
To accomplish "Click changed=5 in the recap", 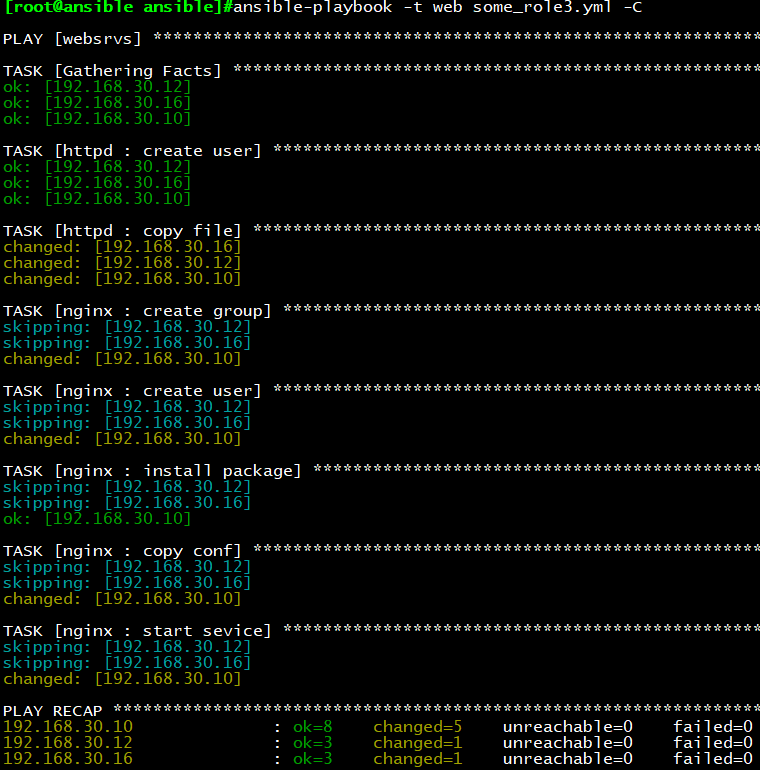I will [417, 727].
